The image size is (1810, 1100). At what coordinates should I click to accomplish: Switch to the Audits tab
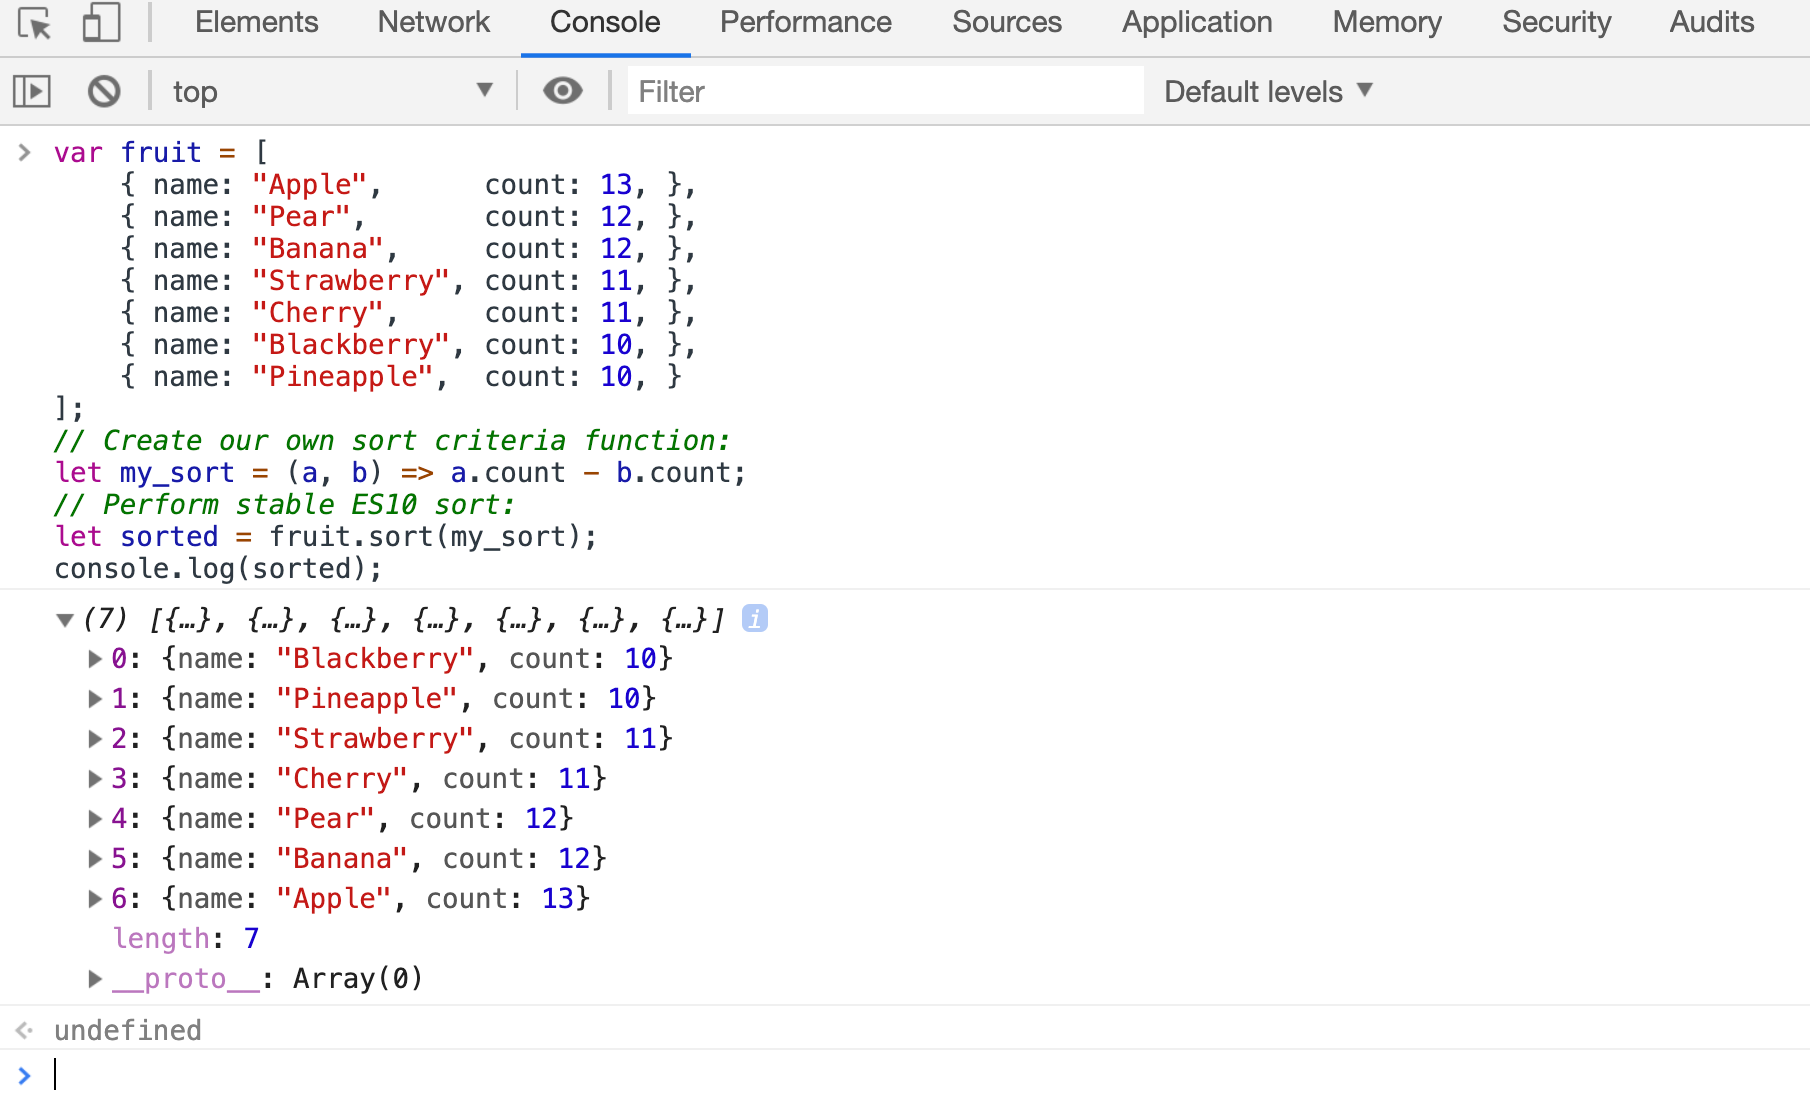(x=1712, y=22)
